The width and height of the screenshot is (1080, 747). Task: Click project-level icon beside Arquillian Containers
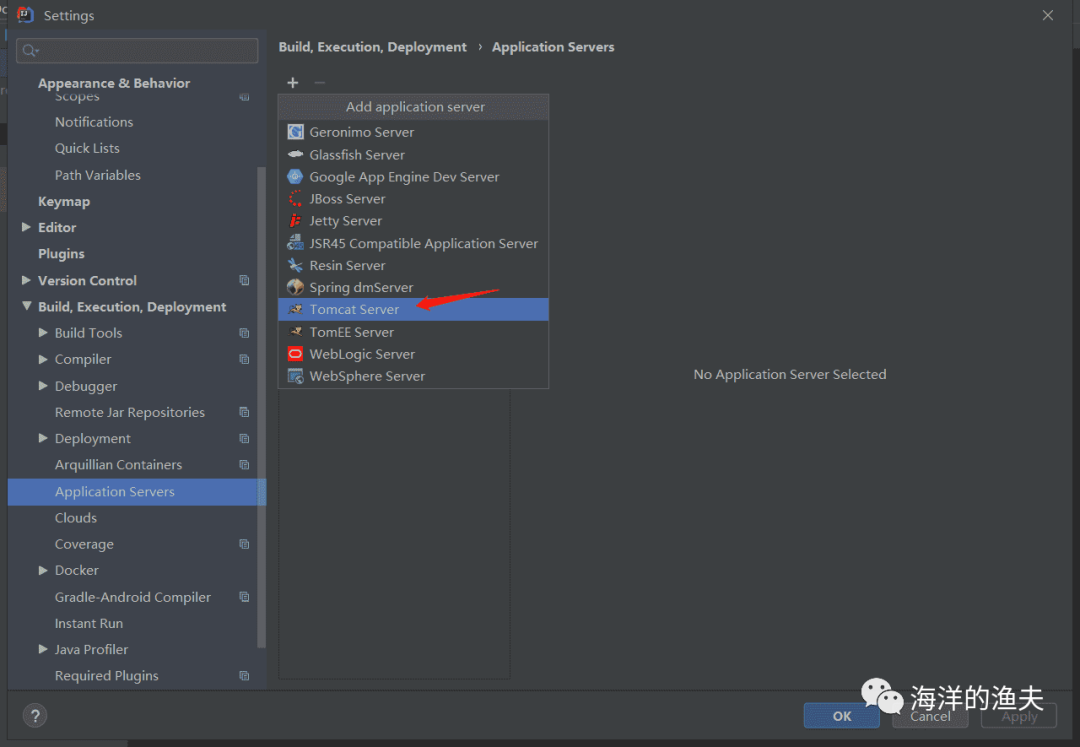pyautogui.click(x=244, y=465)
